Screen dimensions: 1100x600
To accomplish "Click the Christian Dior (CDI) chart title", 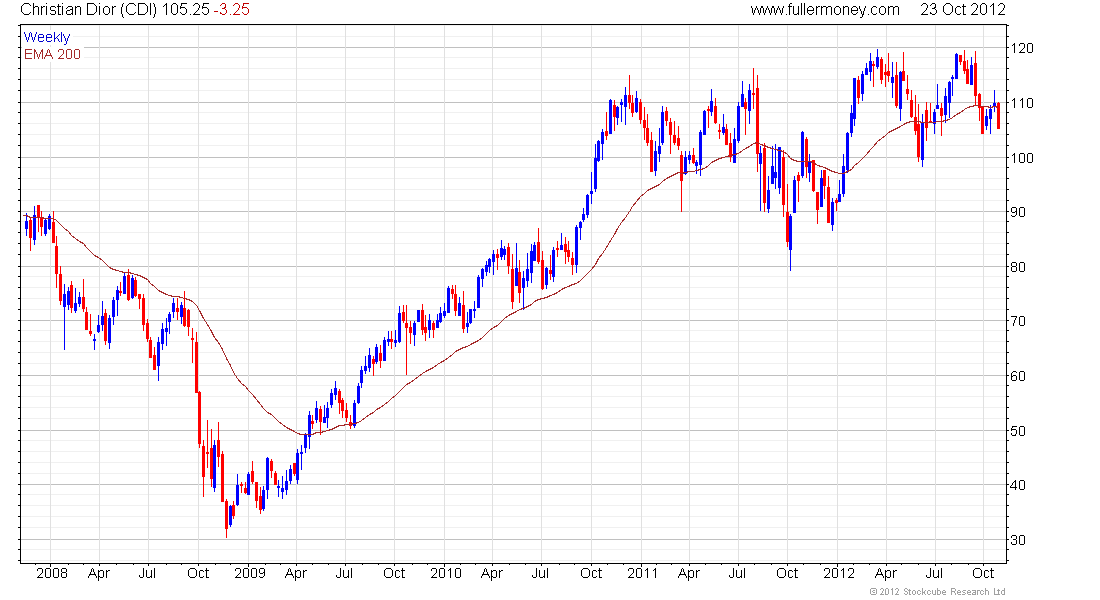I will pos(89,10).
